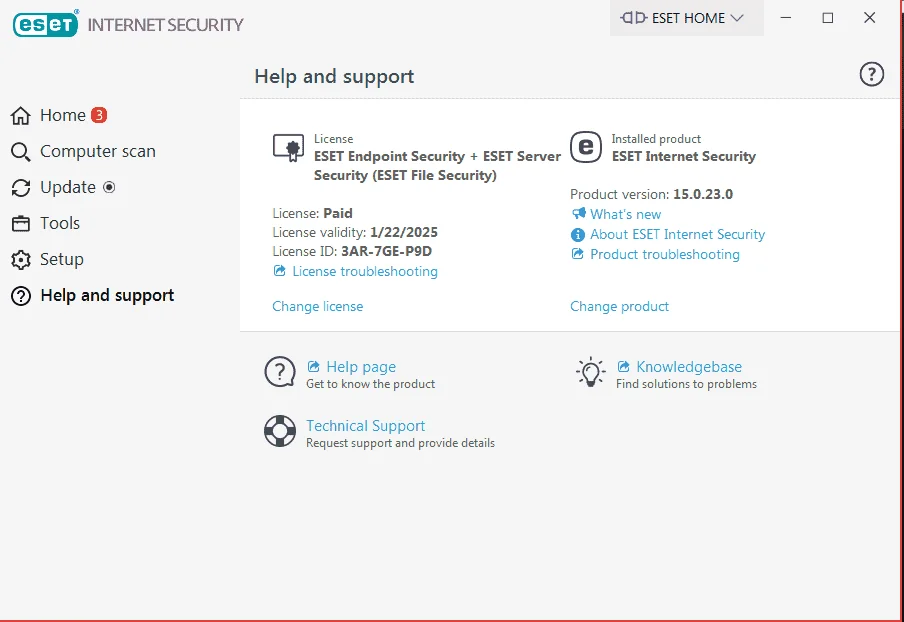904x622 pixels.
Task: Maximize the ESET window
Action: click(x=827, y=18)
